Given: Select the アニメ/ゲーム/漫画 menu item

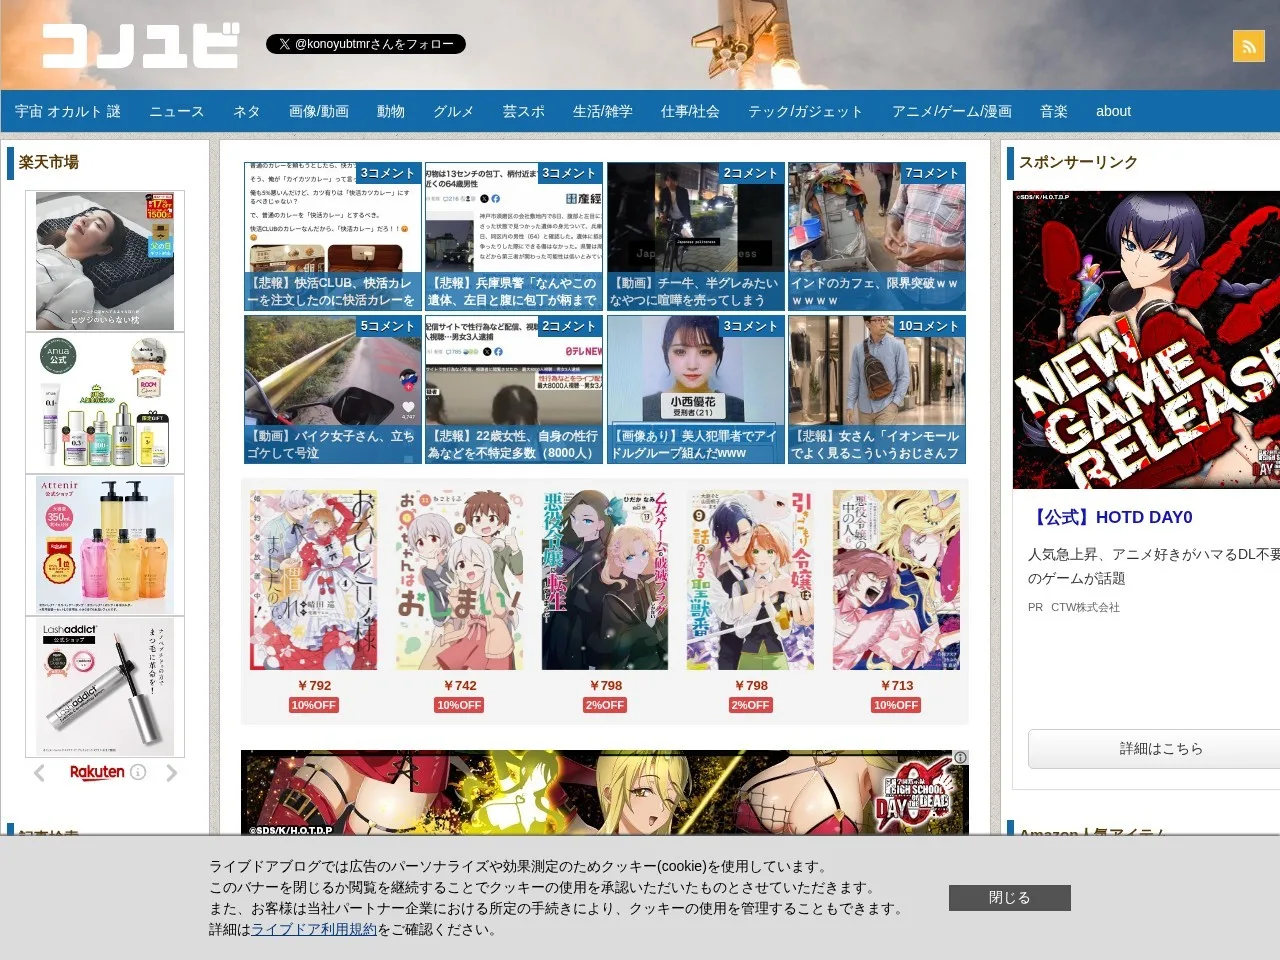Looking at the screenshot, I should [x=952, y=111].
